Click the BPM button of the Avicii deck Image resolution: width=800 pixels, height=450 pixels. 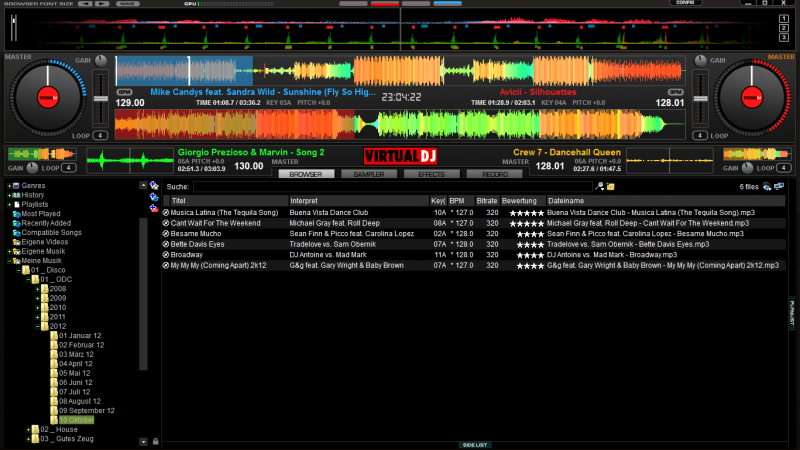click(x=676, y=92)
